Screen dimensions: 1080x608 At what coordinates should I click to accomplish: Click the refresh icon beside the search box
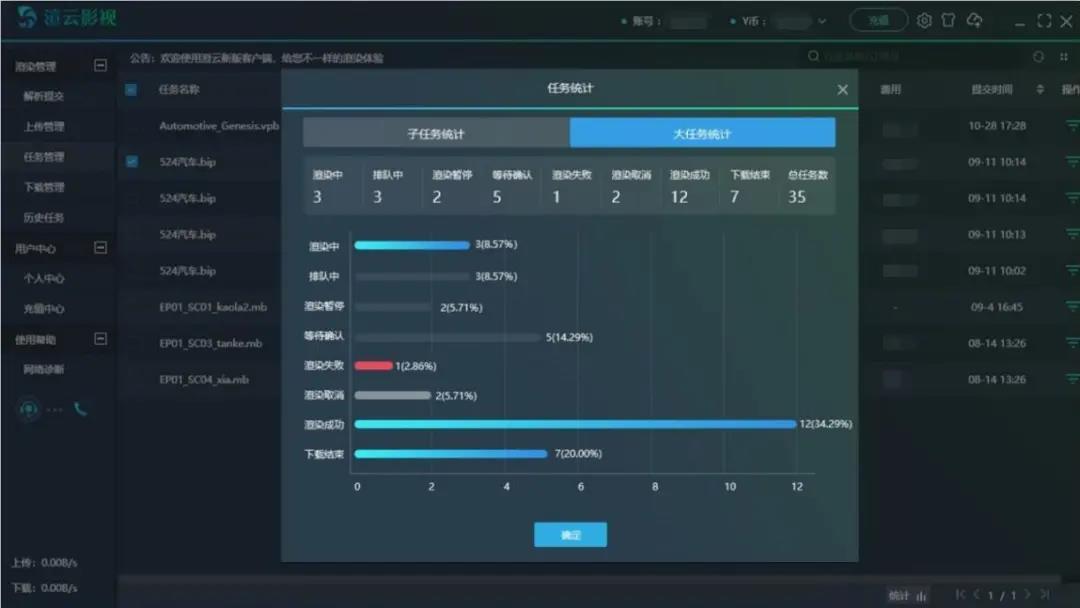1039,57
